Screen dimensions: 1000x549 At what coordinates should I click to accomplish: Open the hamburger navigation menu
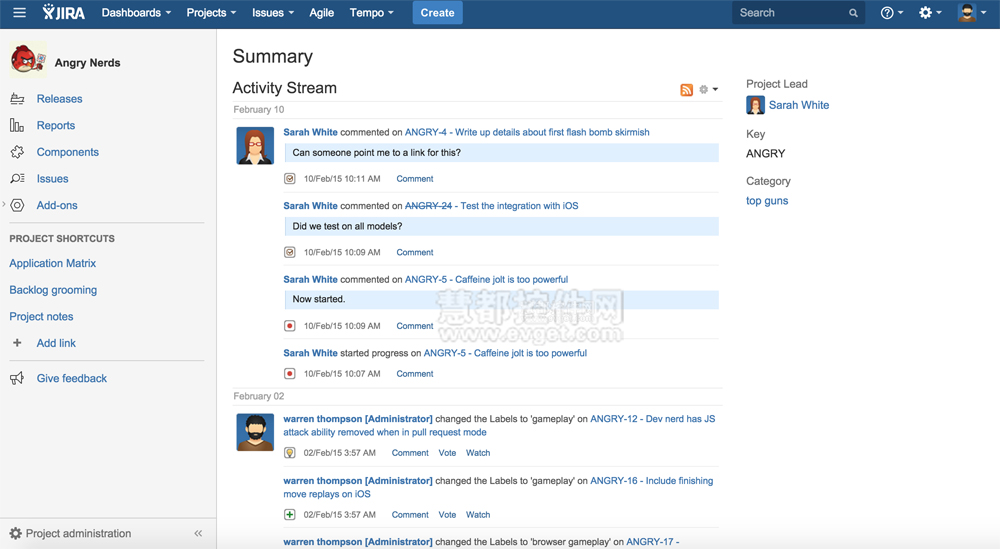(20, 13)
